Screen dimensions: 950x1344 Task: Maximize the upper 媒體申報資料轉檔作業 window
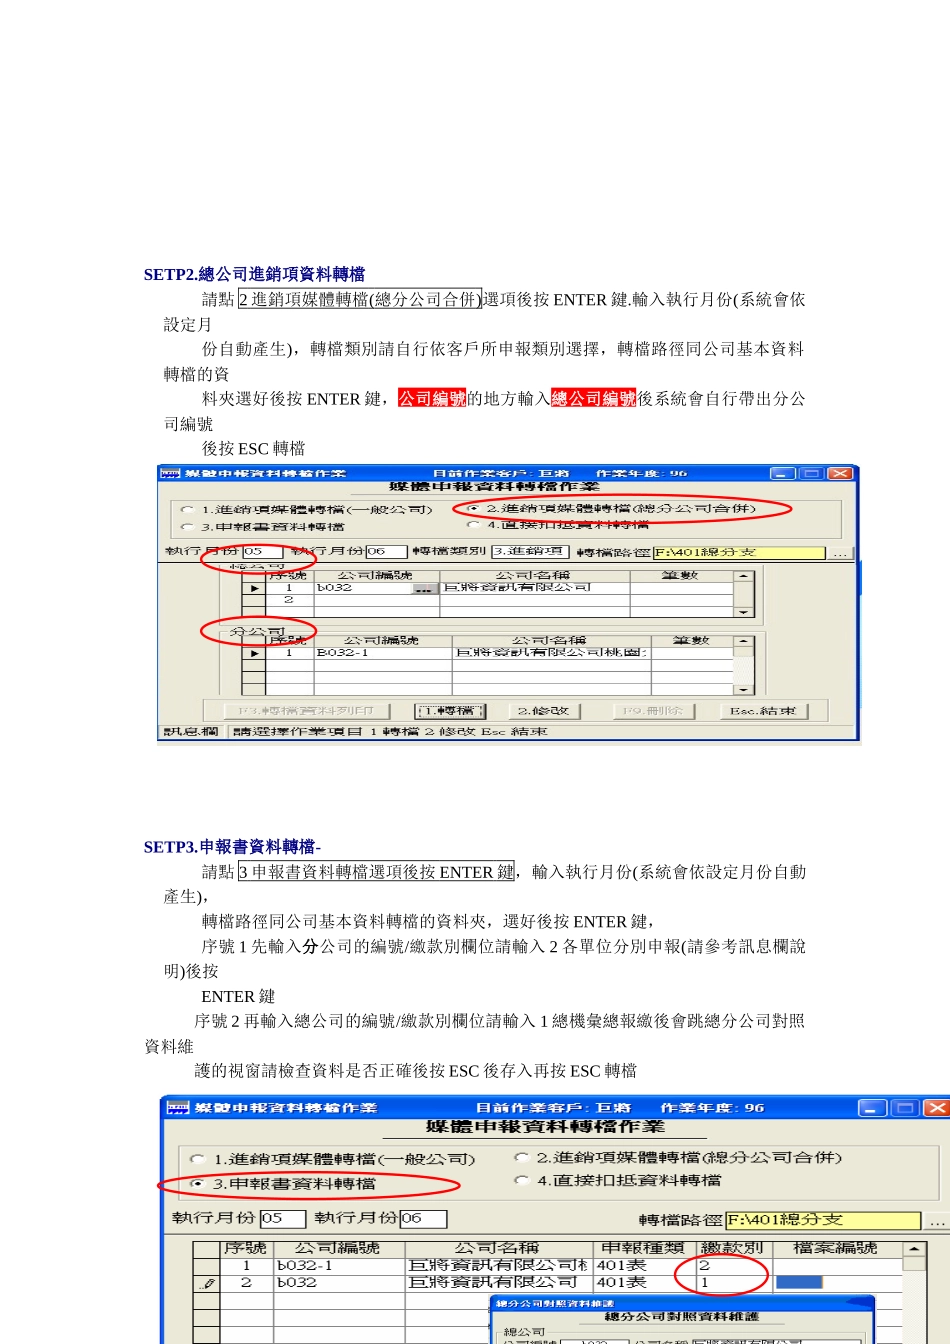point(811,473)
